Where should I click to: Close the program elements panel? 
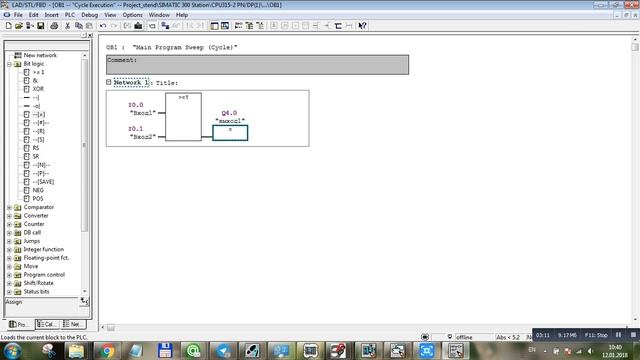(90, 36)
